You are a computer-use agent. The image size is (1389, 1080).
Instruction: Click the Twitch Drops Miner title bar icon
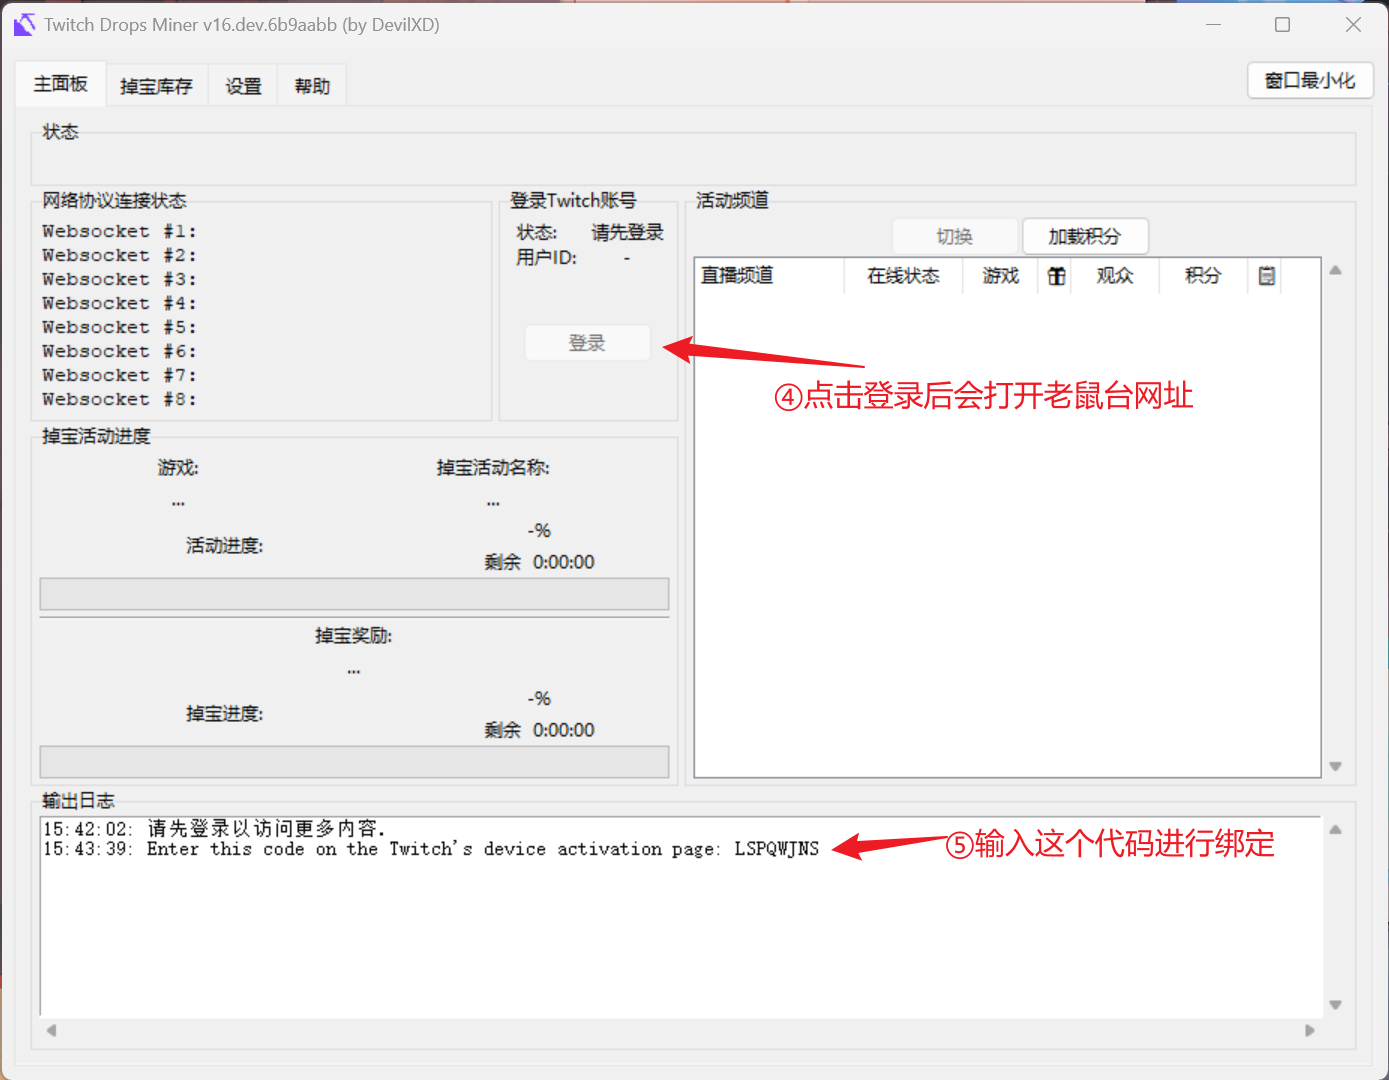pyautogui.click(x=24, y=24)
